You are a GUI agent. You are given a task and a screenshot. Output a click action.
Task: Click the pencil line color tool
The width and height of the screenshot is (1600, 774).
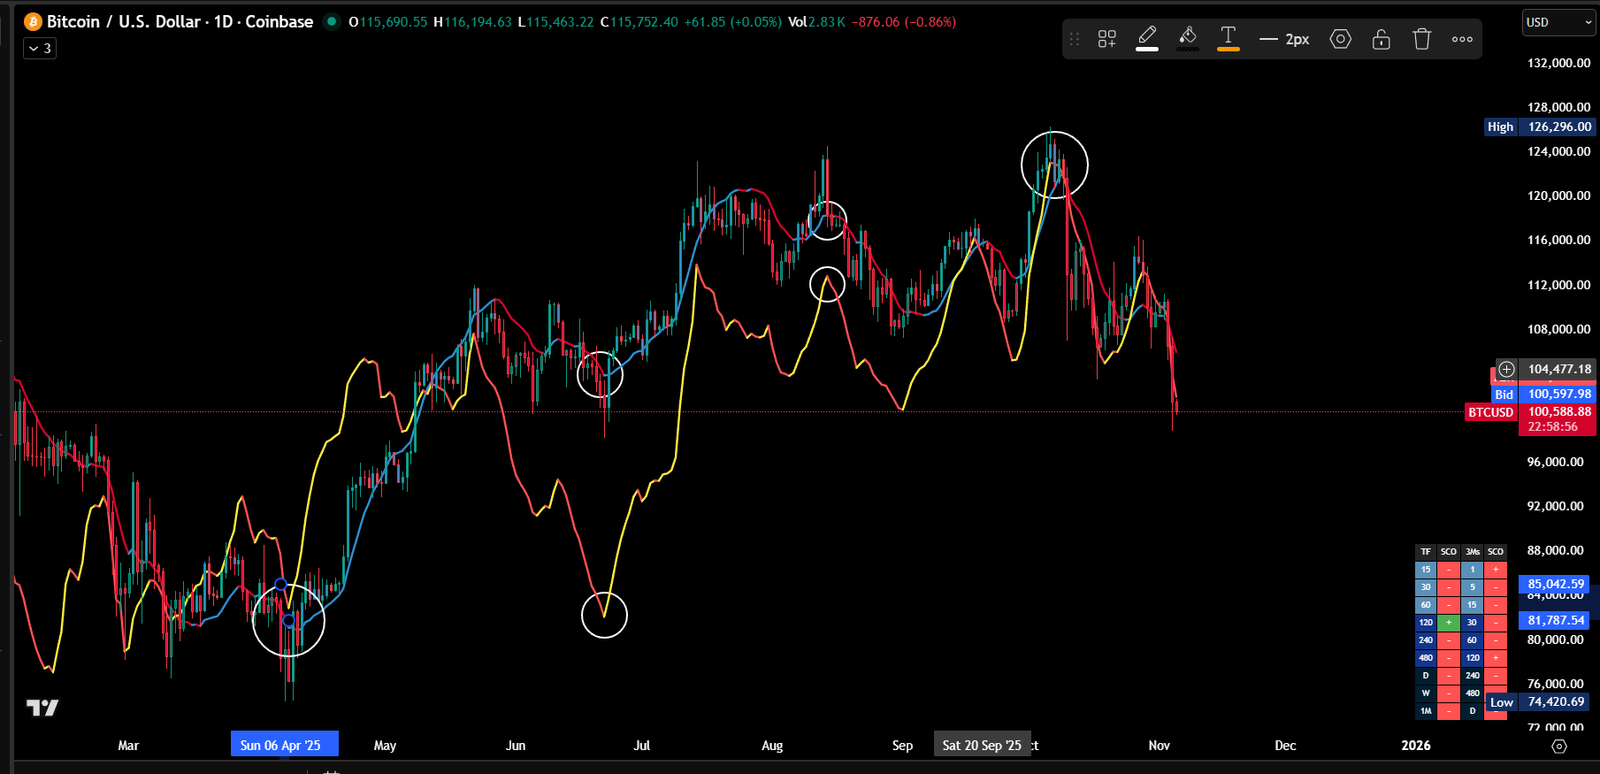[x=1147, y=38]
